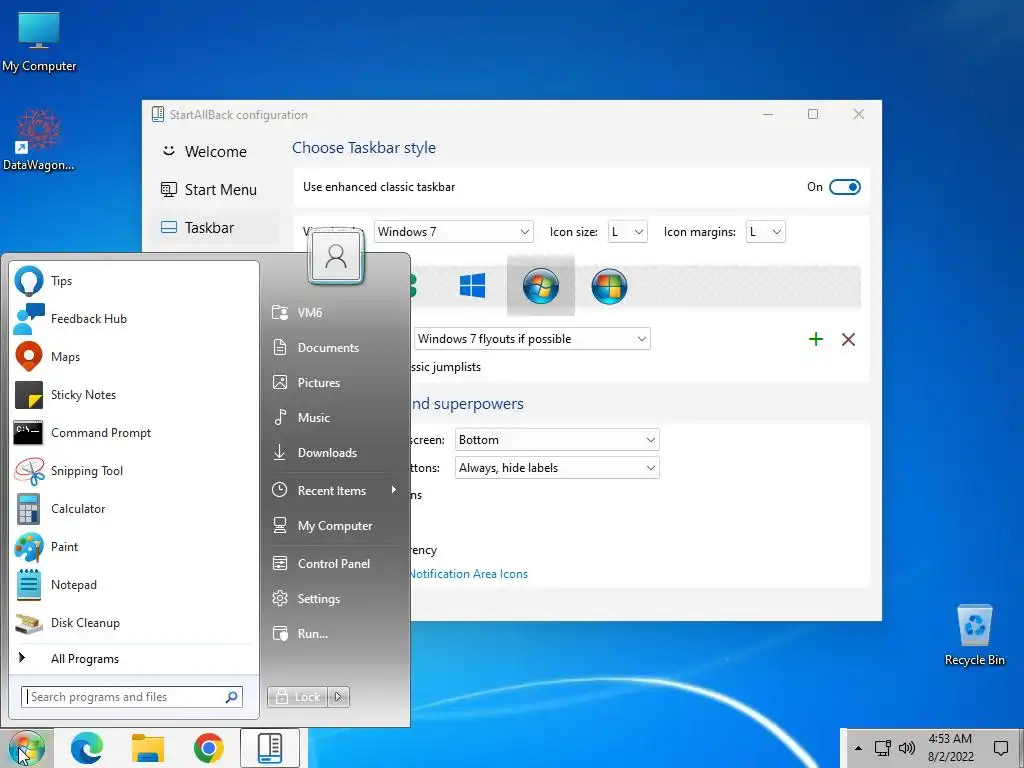This screenshot has height=768, width=1024.
Task: Start the Snipping Tool
Action: (x=134, y=471)
